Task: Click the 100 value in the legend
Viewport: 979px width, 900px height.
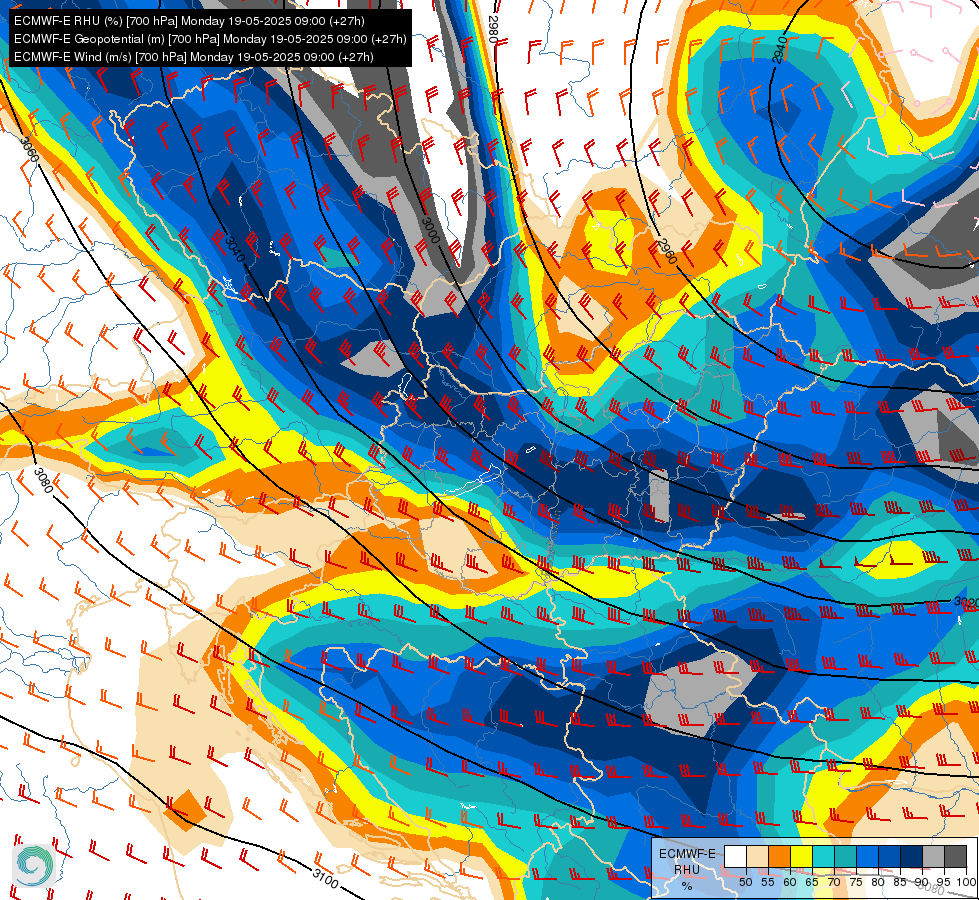Action: [x=966, y=883]
